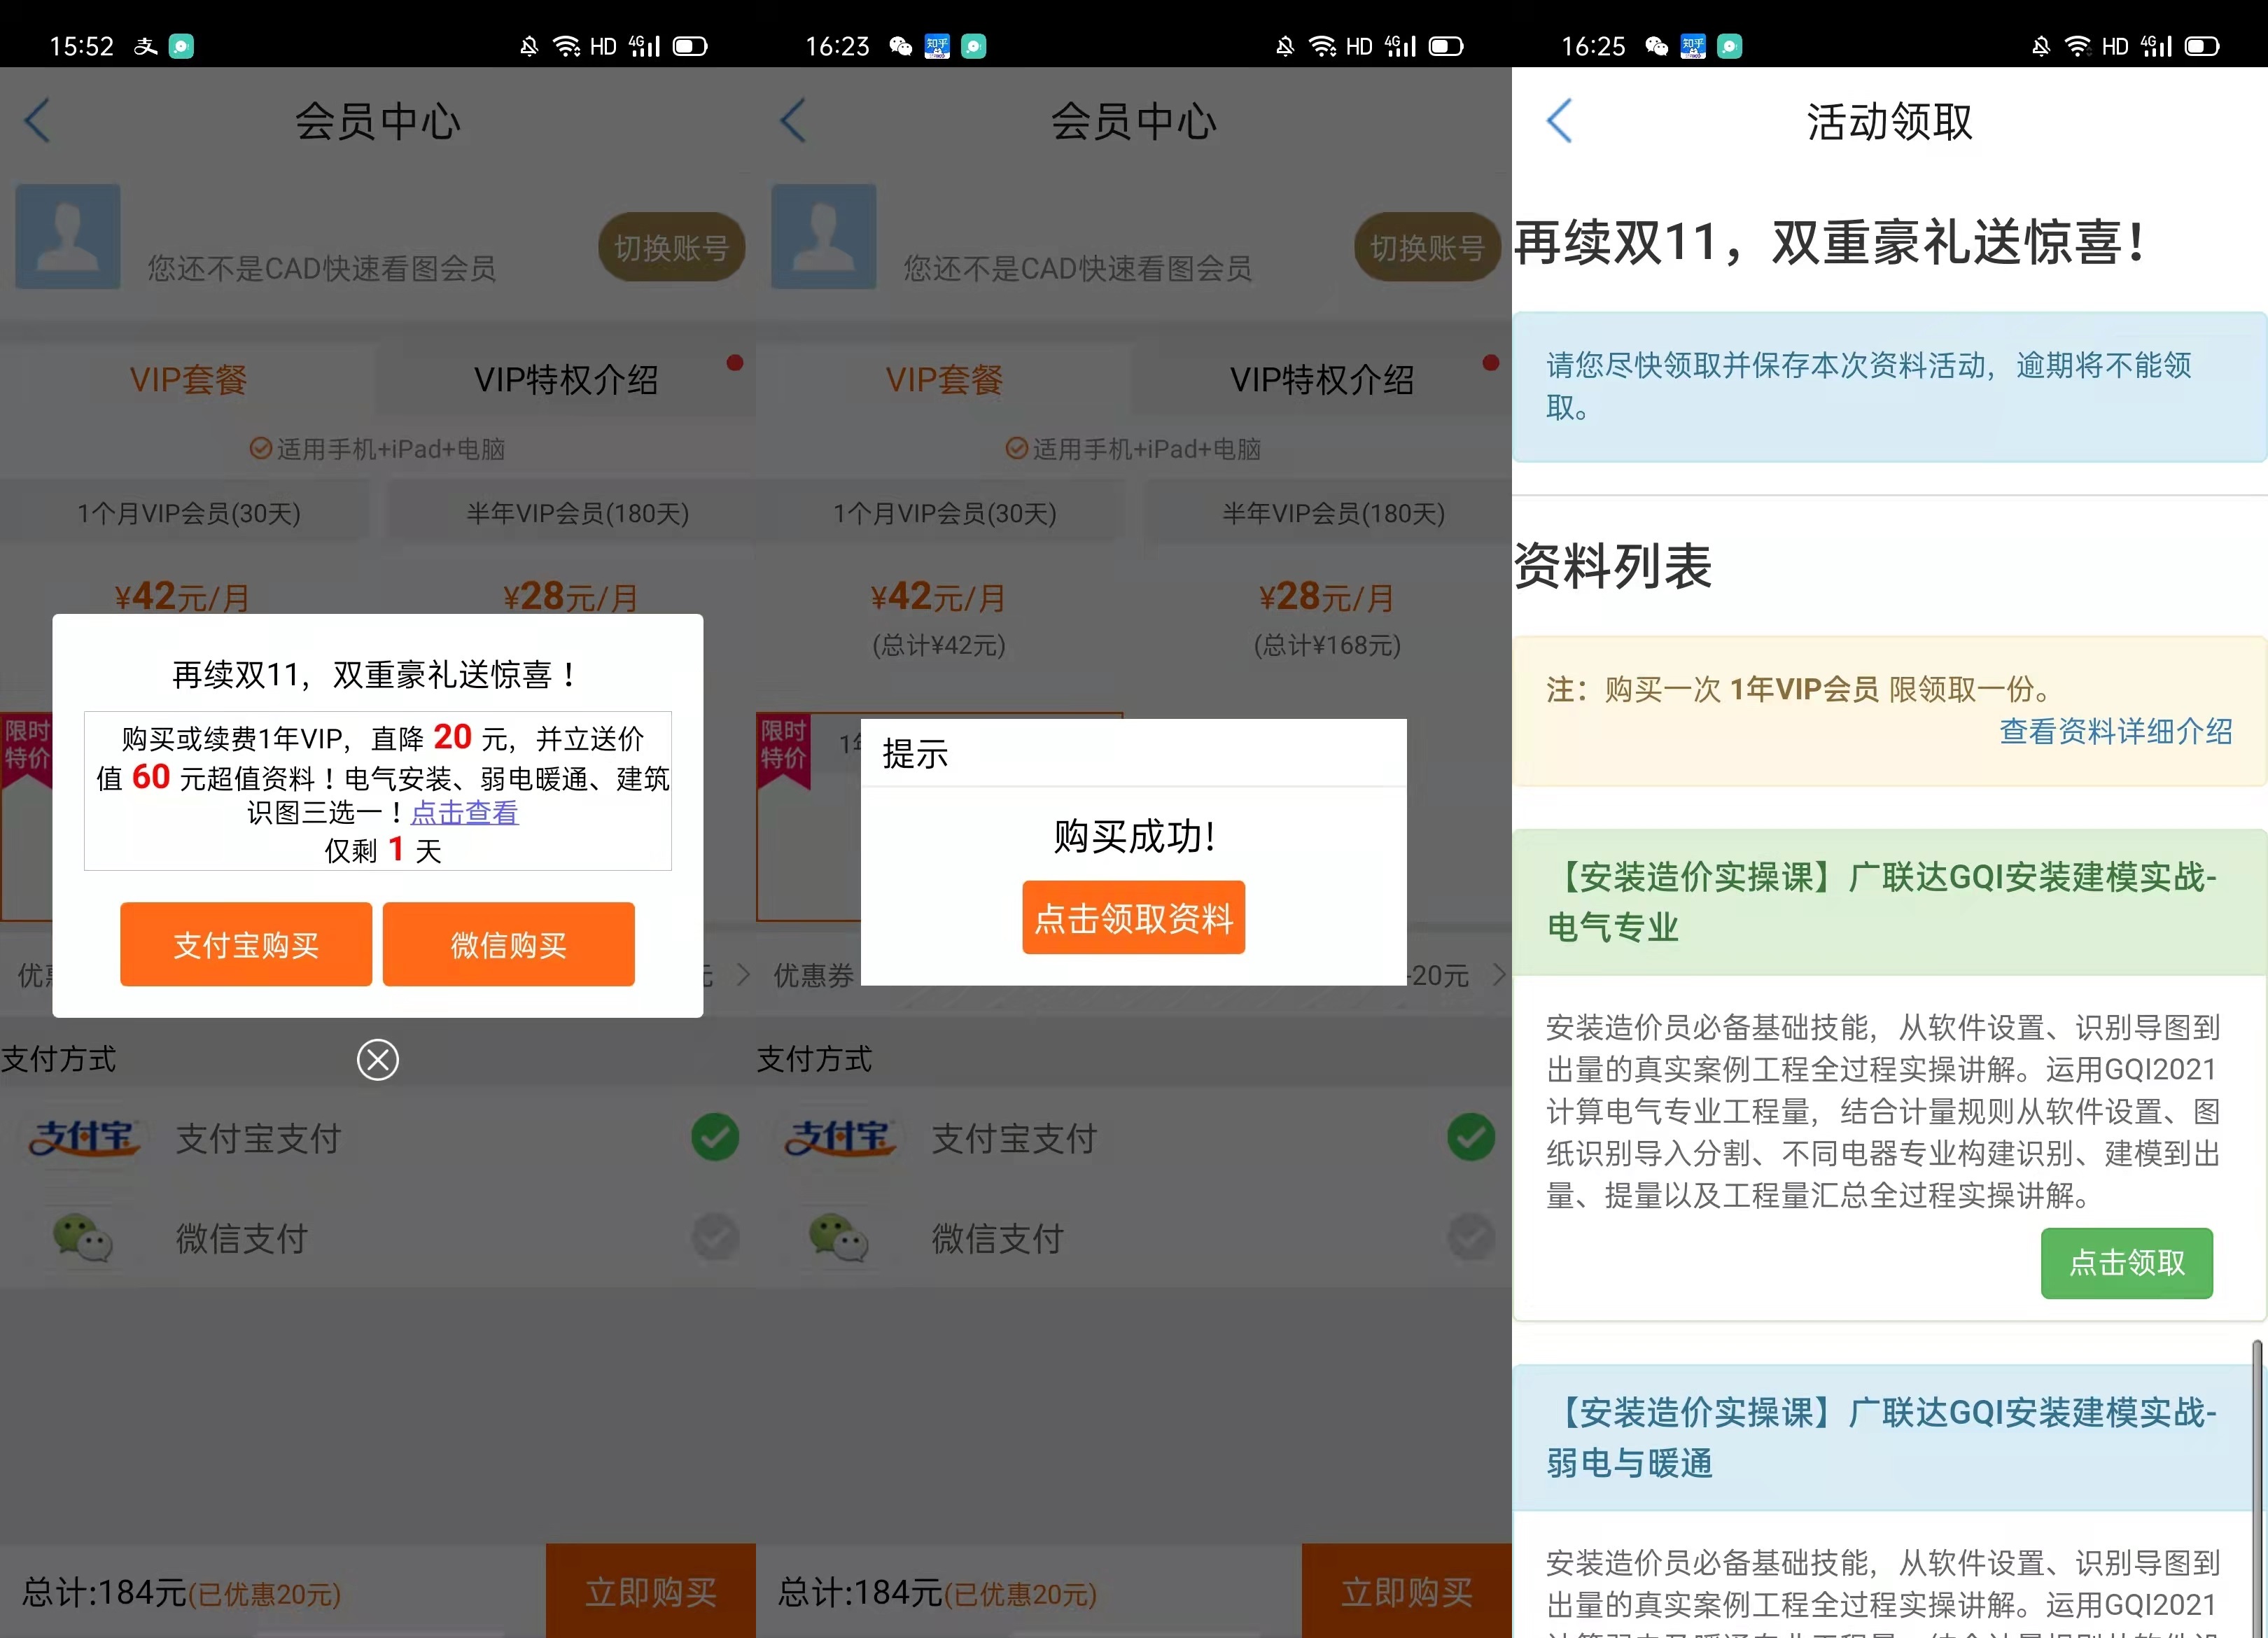
Task: Go back from second 会员中心 screen at 16:23
Action: (x=794, y=121)
